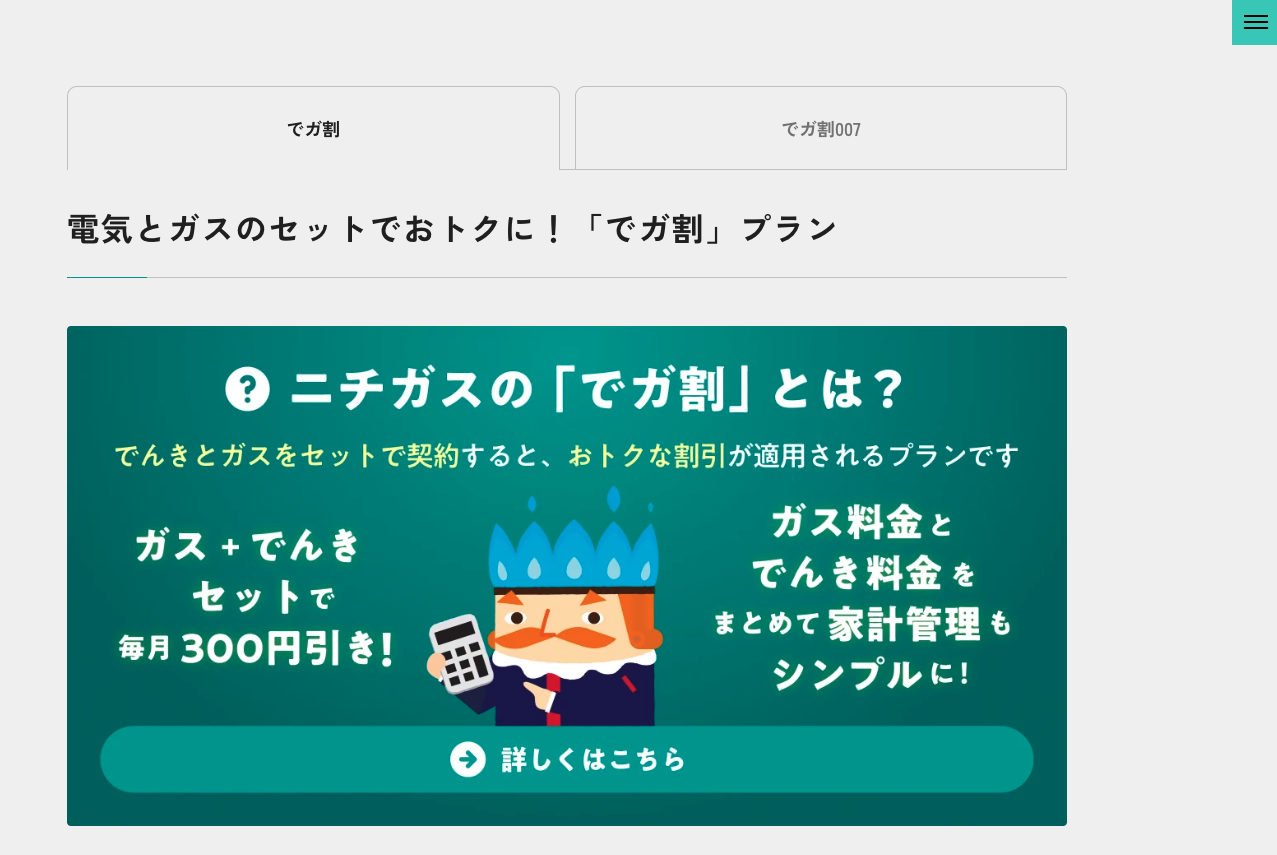
Task: Click the mascot's red necktie
Action: (x=553, y=701)
